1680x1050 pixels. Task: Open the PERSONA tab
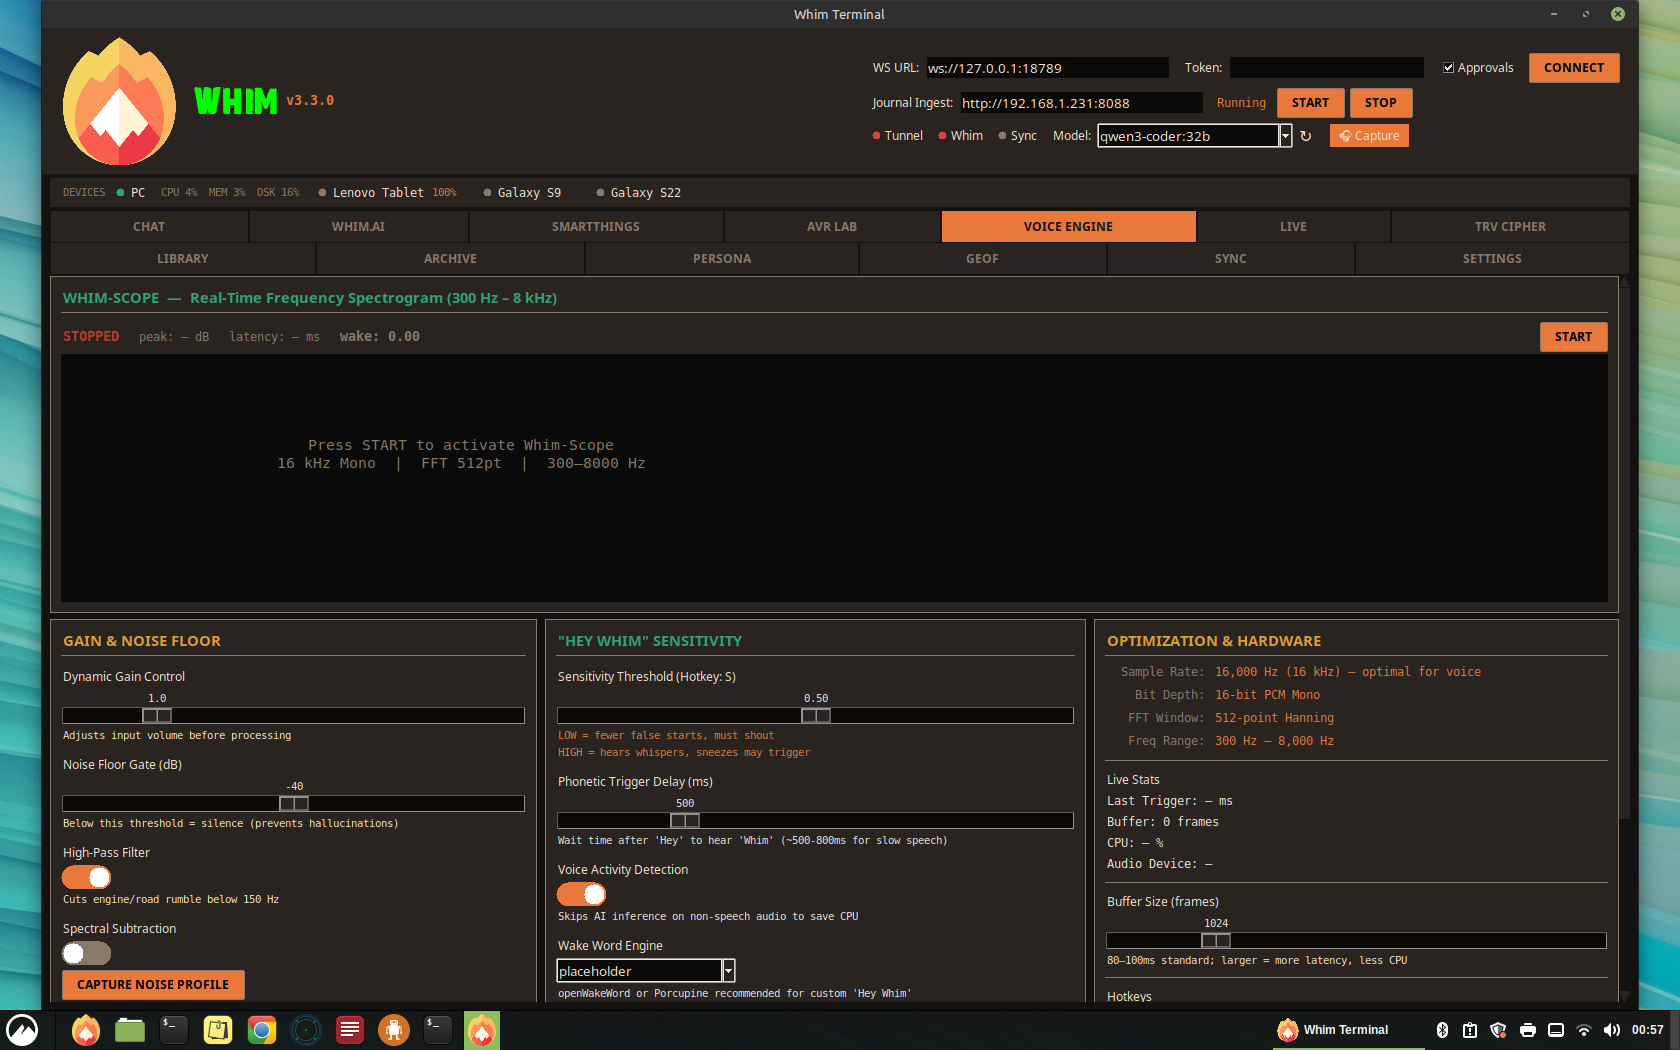[x=722, y=258]
